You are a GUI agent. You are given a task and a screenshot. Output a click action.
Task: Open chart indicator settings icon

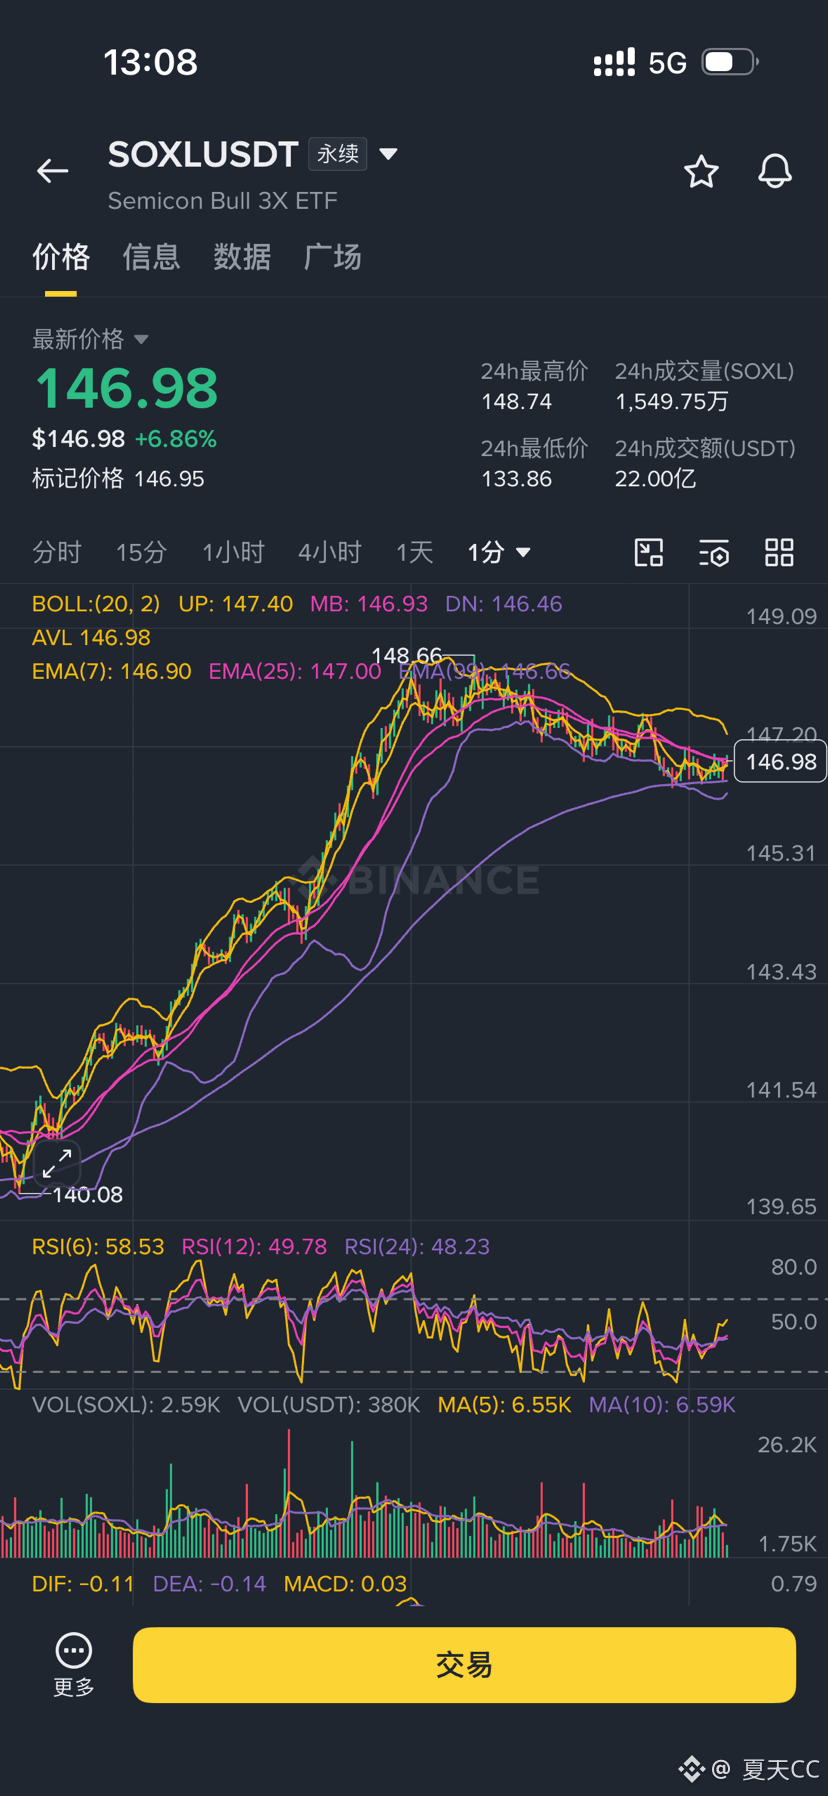[714, 552]
